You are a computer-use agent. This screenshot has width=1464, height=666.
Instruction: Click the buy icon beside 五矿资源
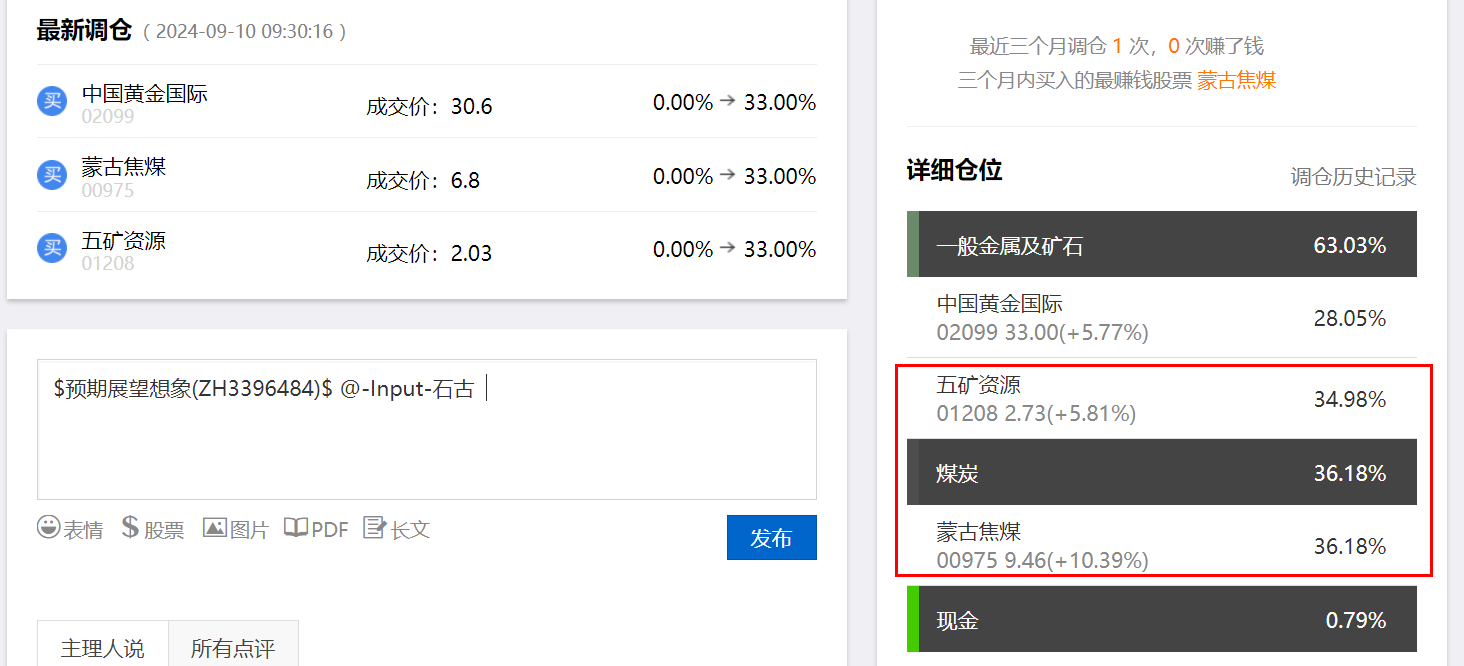52,248
